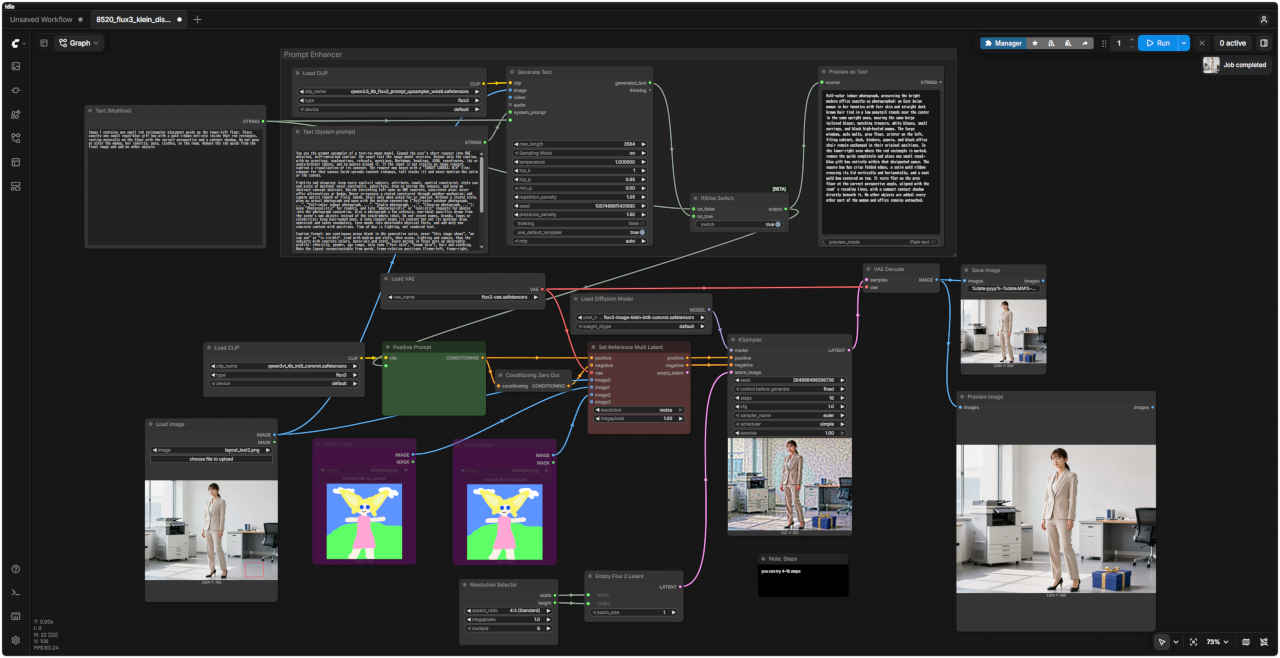Add a new workflow tab with plus
Image resolution: width=1280 pixels, height=658 pixels.
pyautogui.click(x=197, y=19)
